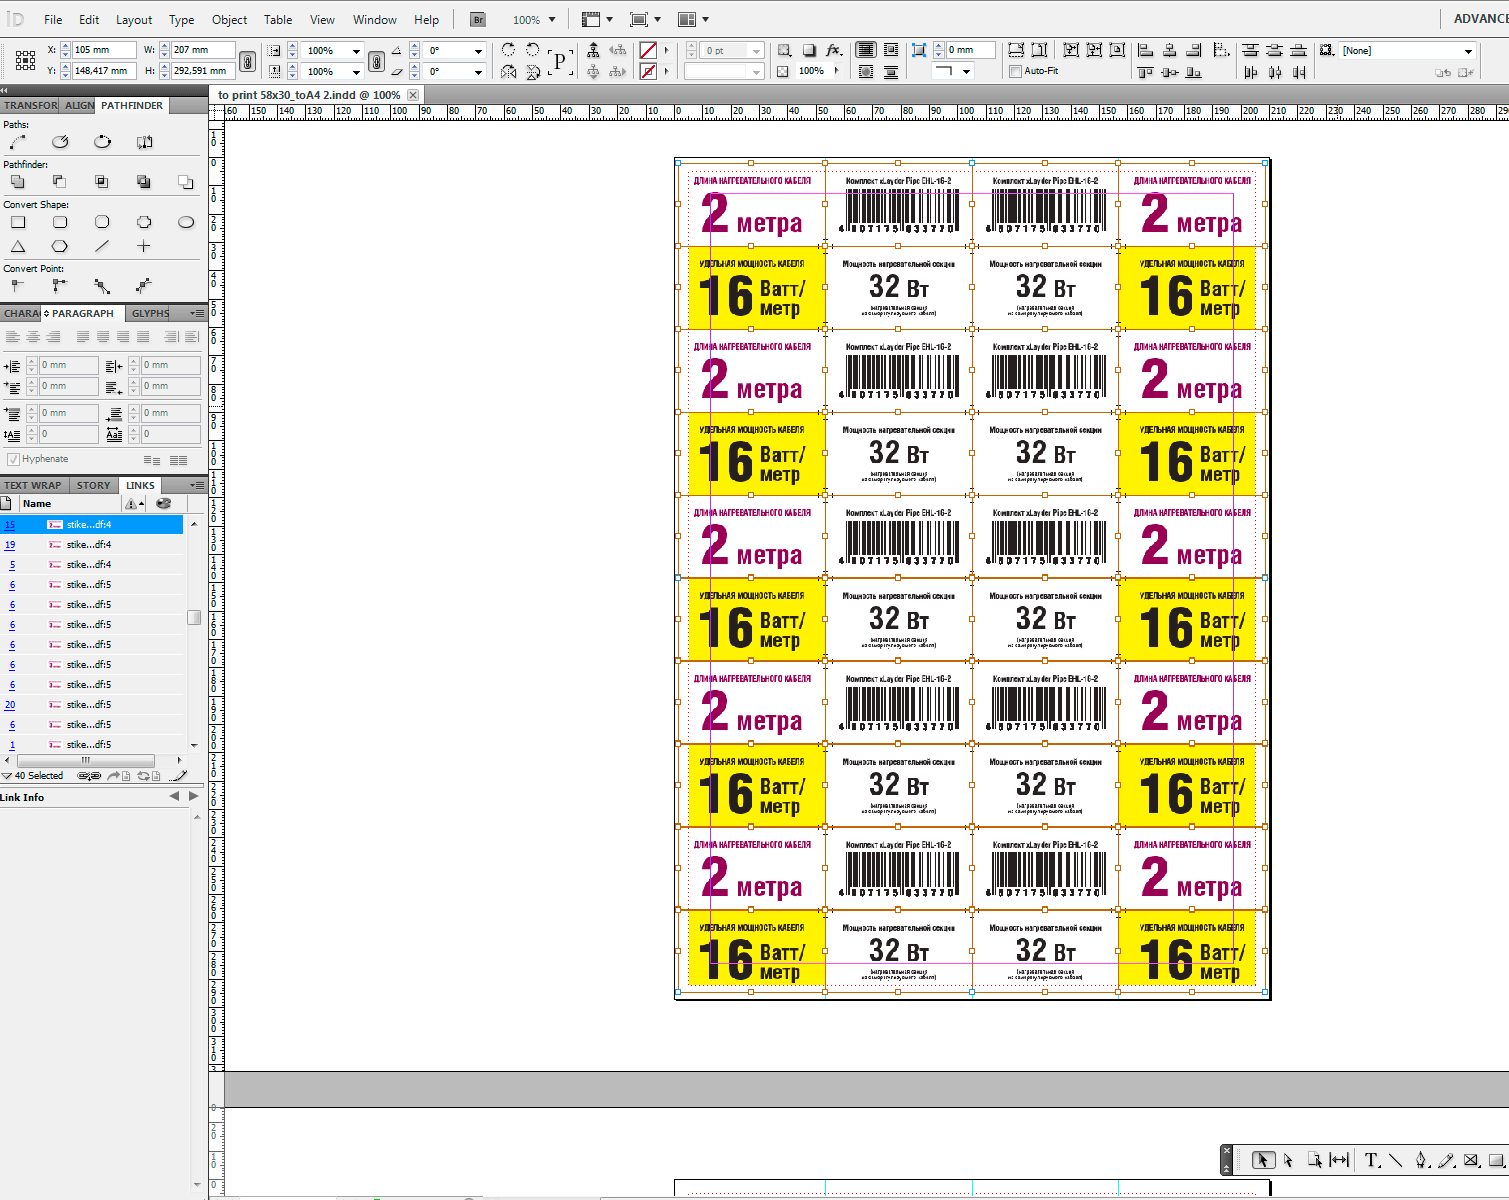
Task: Open the corner options shape dropdown
Action: coord(966,72)
